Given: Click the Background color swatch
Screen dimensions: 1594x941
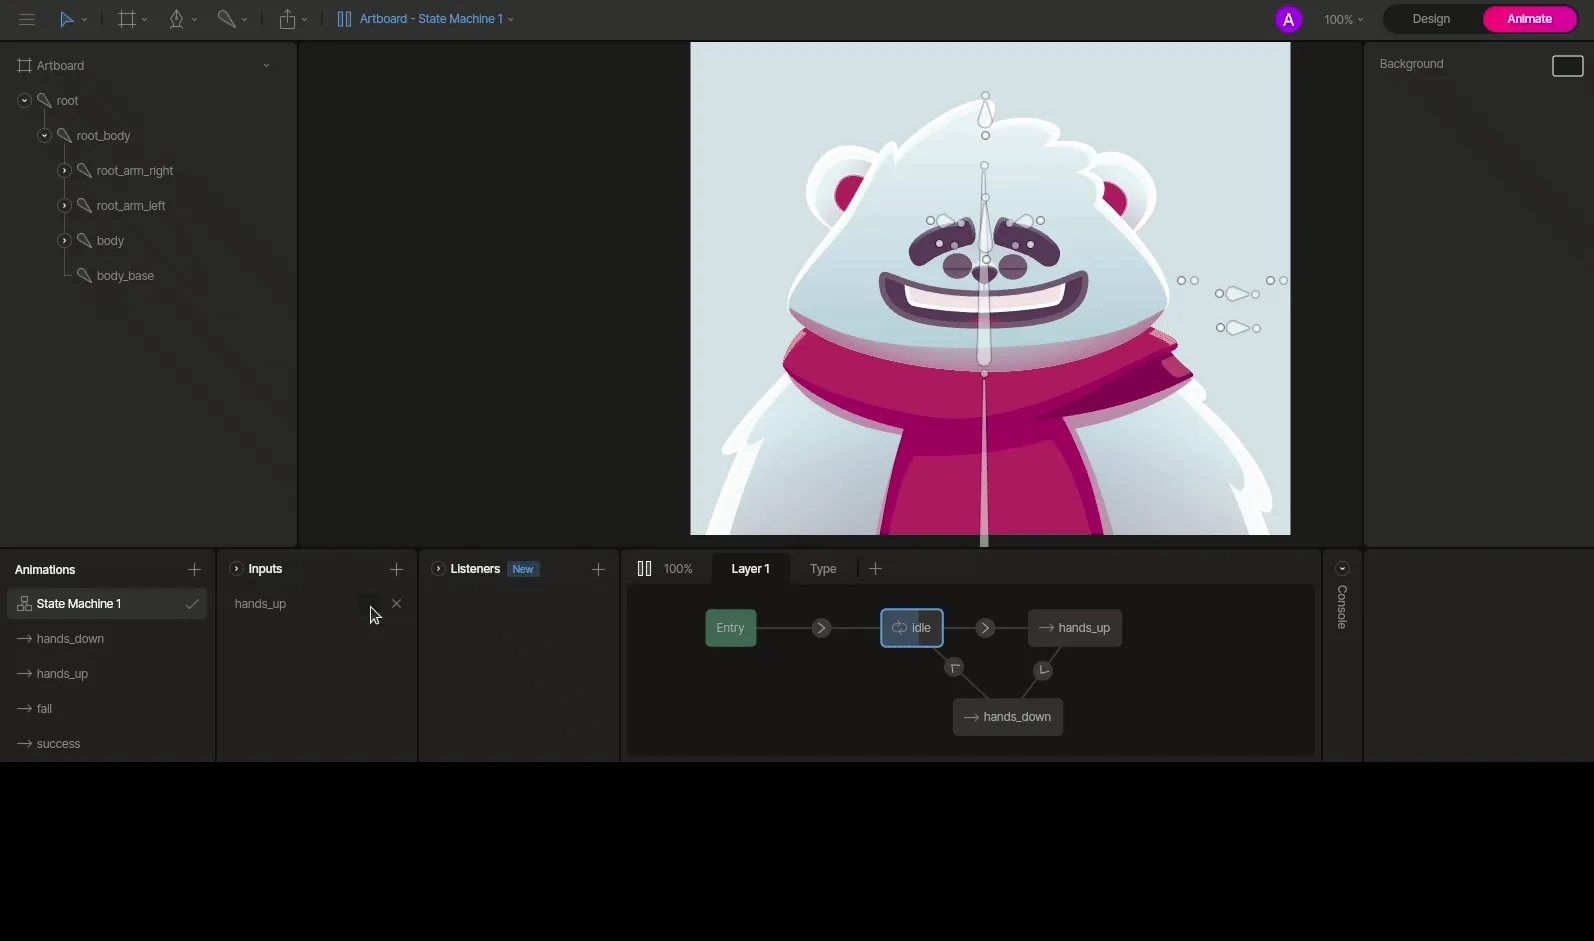Looking at the screenshot, I should pos(1566,66).
